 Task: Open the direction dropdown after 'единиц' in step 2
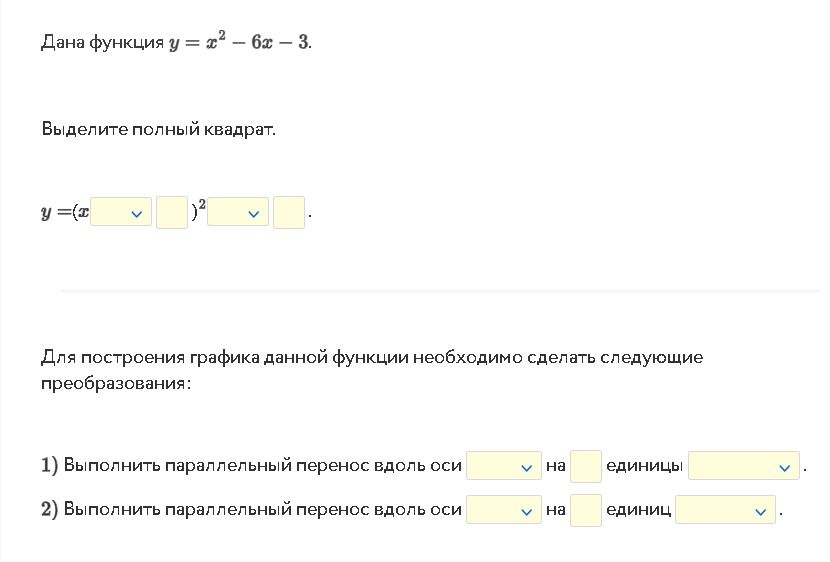pyautogui.click(x=726, y=510)
